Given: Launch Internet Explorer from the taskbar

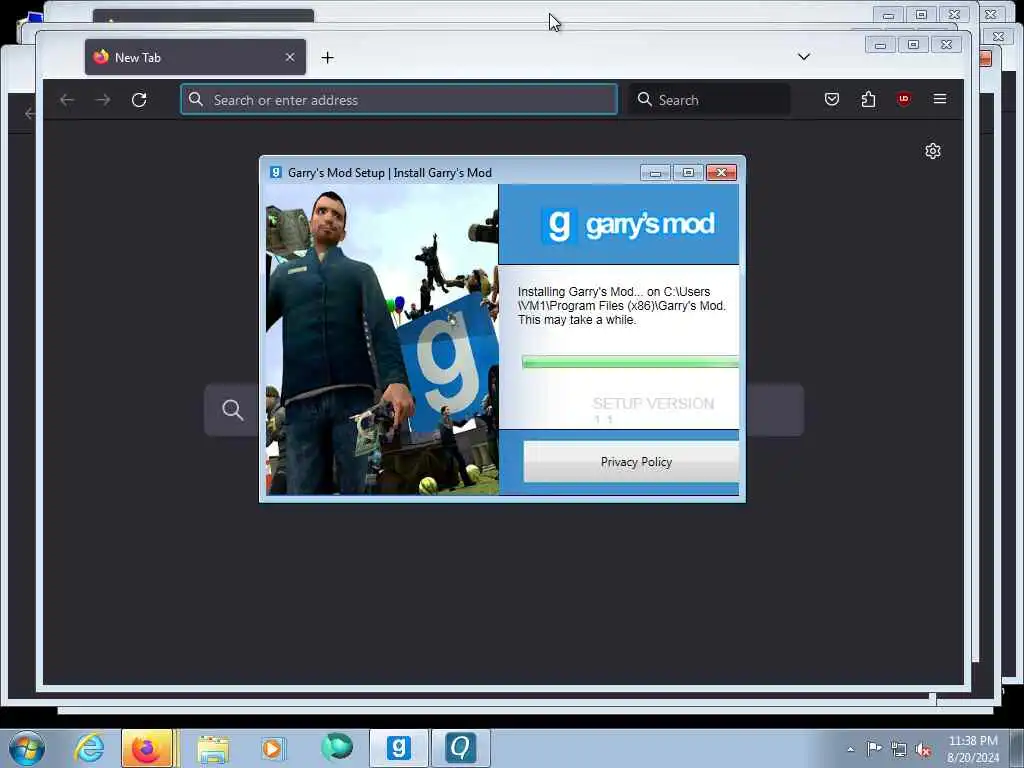Looking at the screenshot, I should click(x=89, y=748).
